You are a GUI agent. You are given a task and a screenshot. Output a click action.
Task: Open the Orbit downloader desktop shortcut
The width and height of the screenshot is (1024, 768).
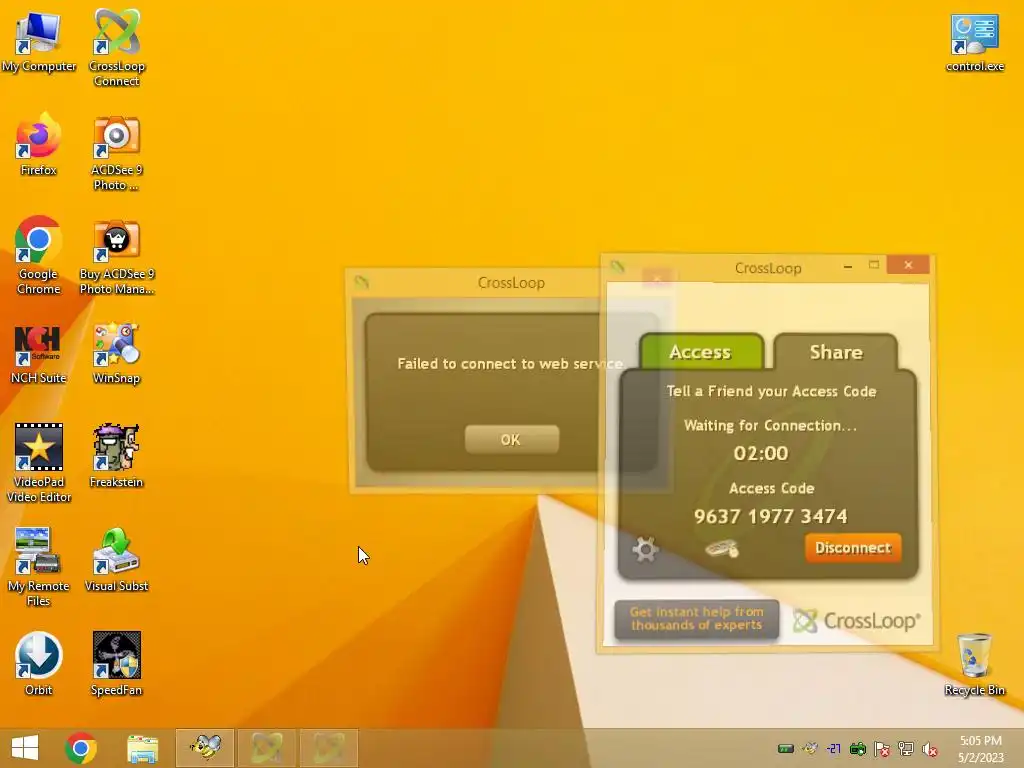pyautogui.click(x=39, y=664)
